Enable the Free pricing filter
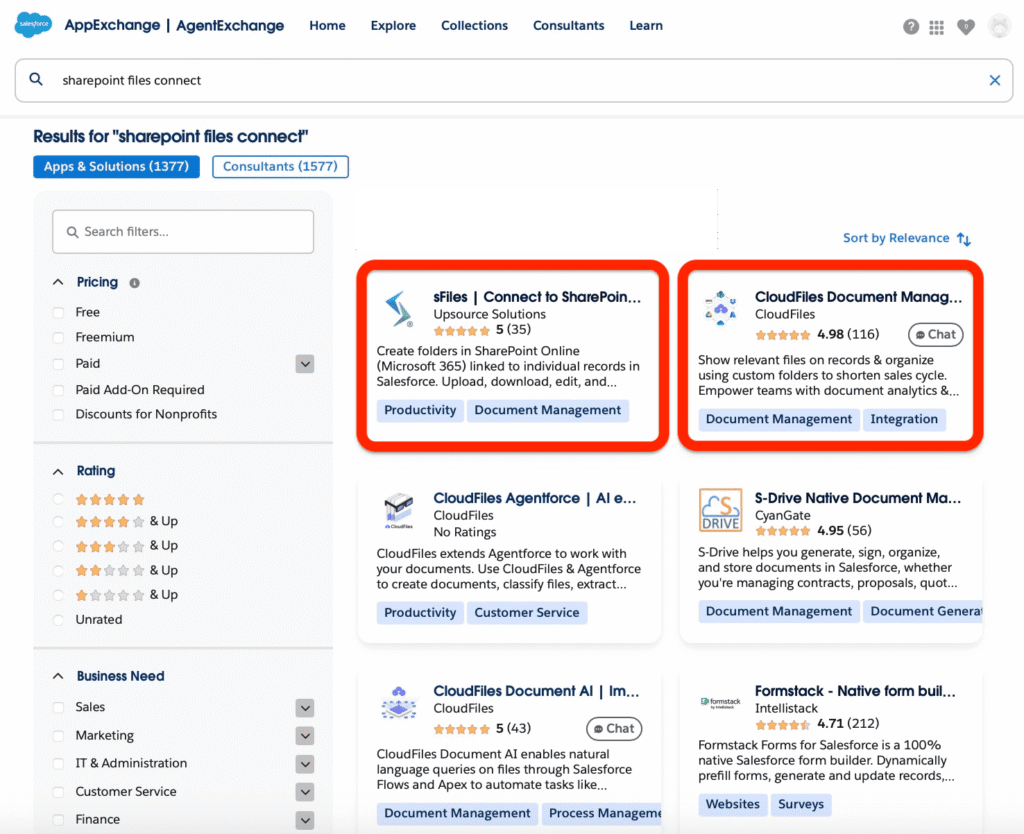Image resolution: width=1024 pixels, height=834 pixels. (x=59, y=312)
